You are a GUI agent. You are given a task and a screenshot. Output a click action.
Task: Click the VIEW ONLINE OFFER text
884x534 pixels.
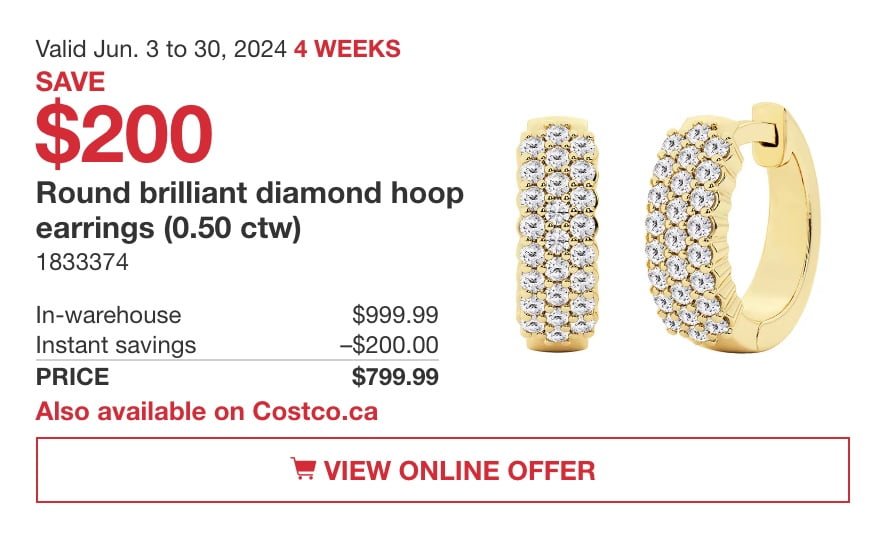point(459,470)
